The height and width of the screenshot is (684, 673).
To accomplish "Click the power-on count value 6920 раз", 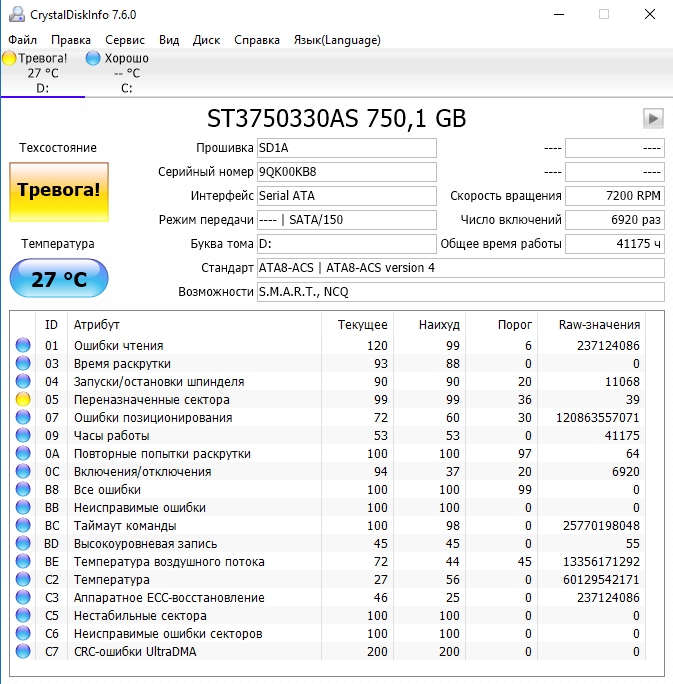I will pyautogui.click(x=615, y=220).
